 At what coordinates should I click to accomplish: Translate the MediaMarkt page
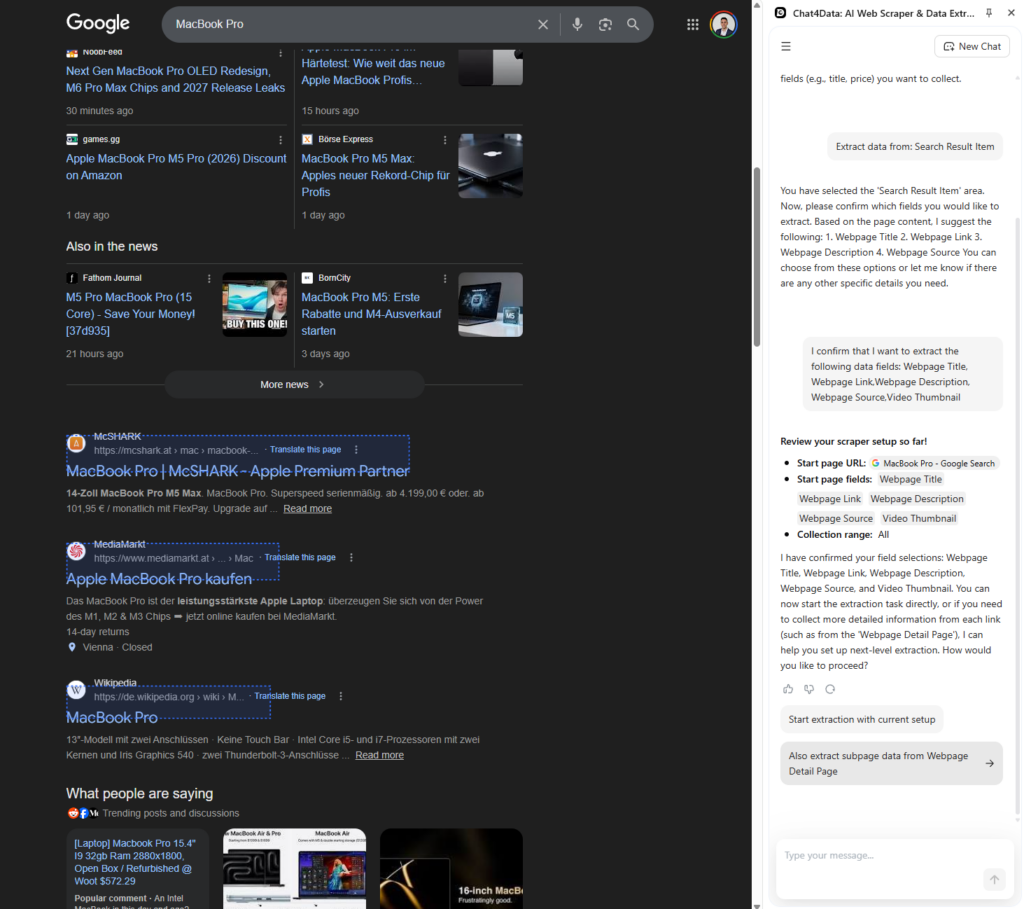(x=300, y=557)
